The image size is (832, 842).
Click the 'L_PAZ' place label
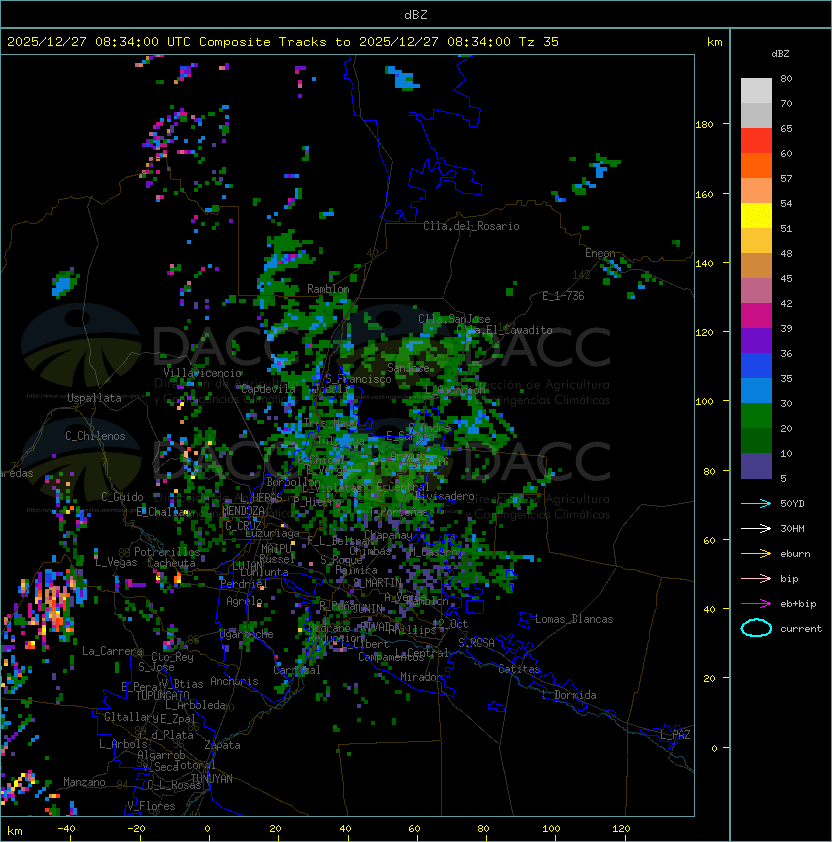(x=675, y=735)
